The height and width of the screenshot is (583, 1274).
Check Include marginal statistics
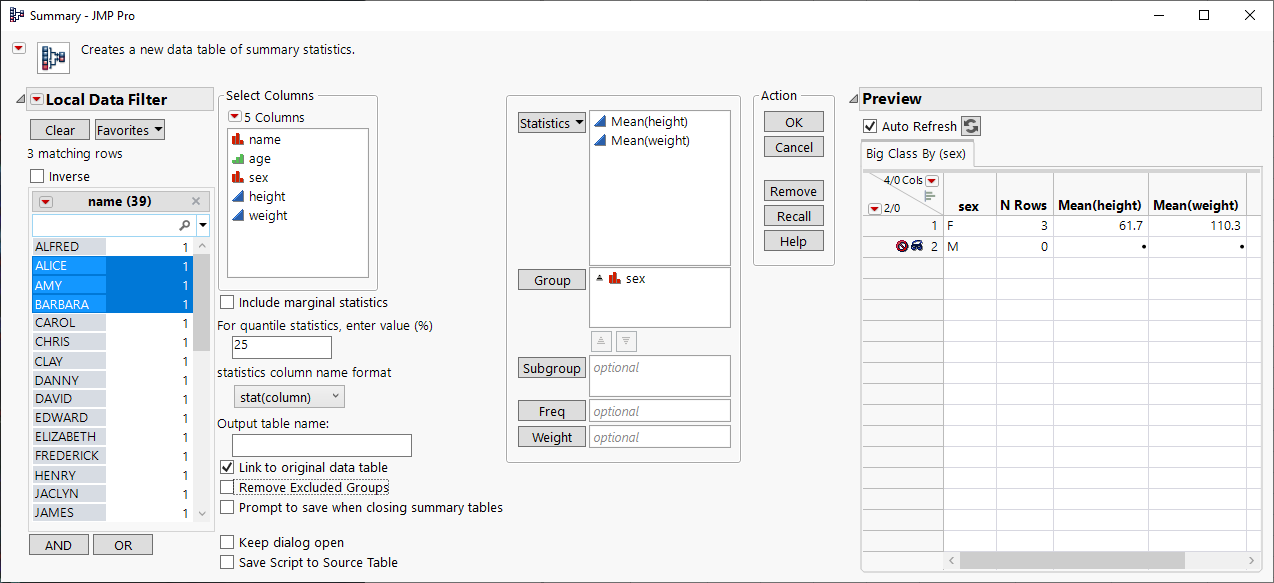point(227,302)
